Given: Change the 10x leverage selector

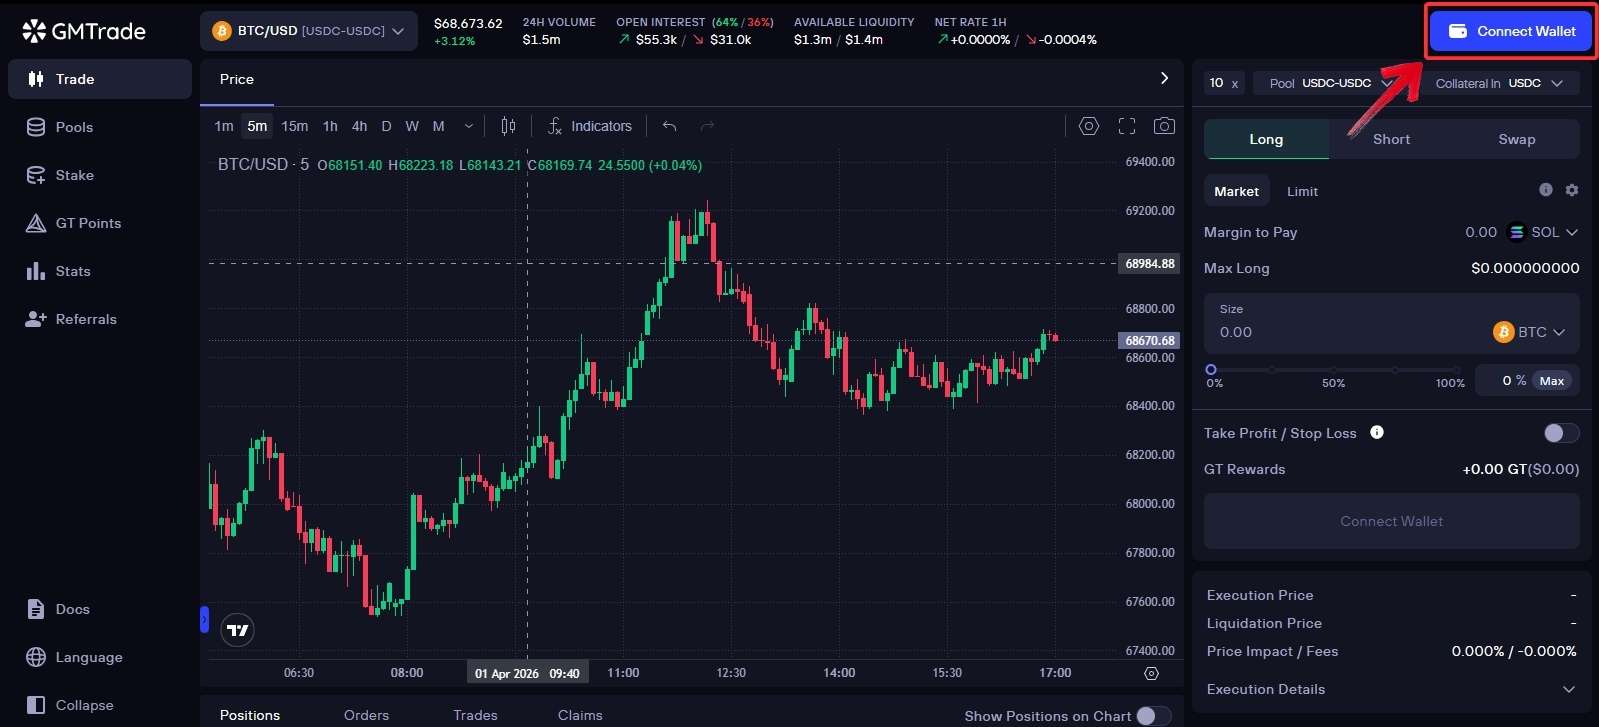Looking at the screenshot, I should tap(1224, 83).
